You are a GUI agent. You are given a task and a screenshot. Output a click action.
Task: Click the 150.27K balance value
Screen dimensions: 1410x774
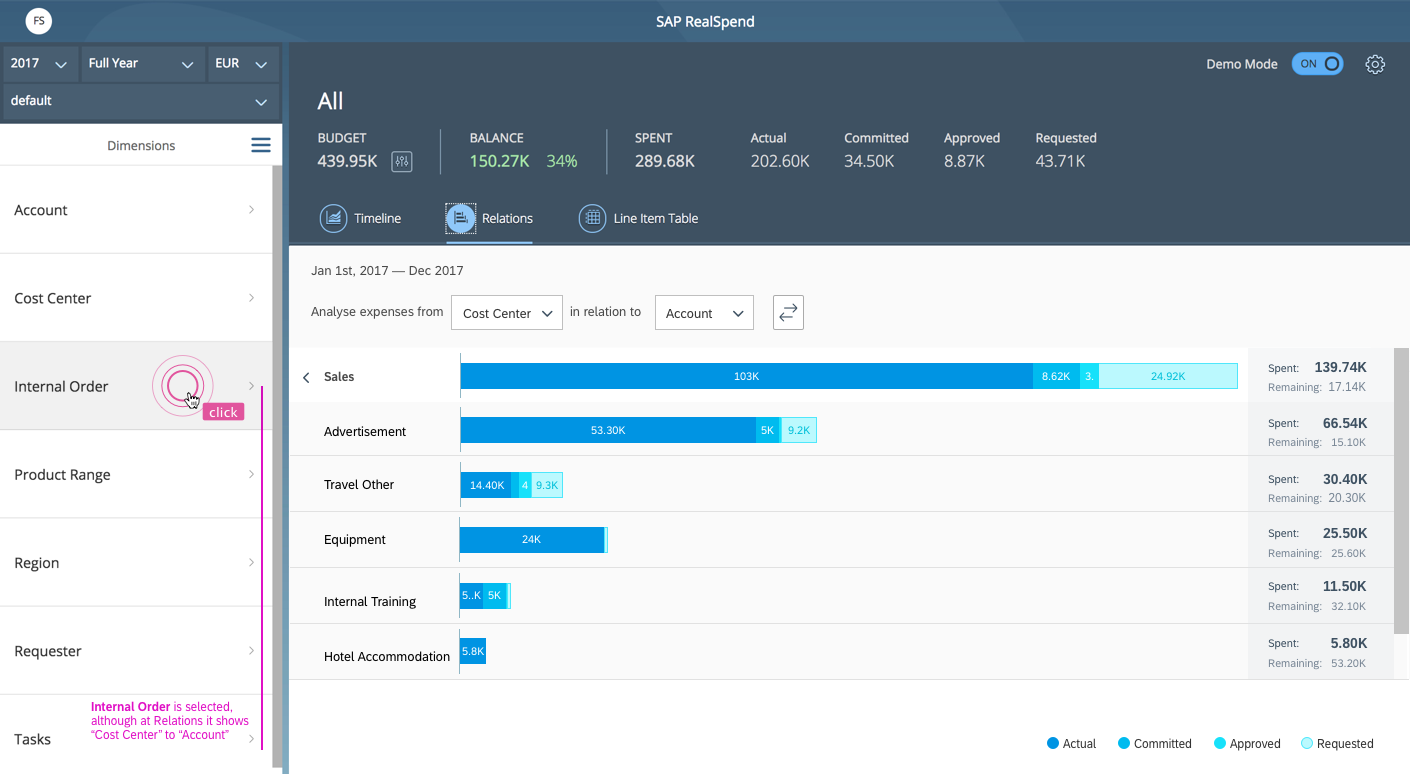click(499, 161)
